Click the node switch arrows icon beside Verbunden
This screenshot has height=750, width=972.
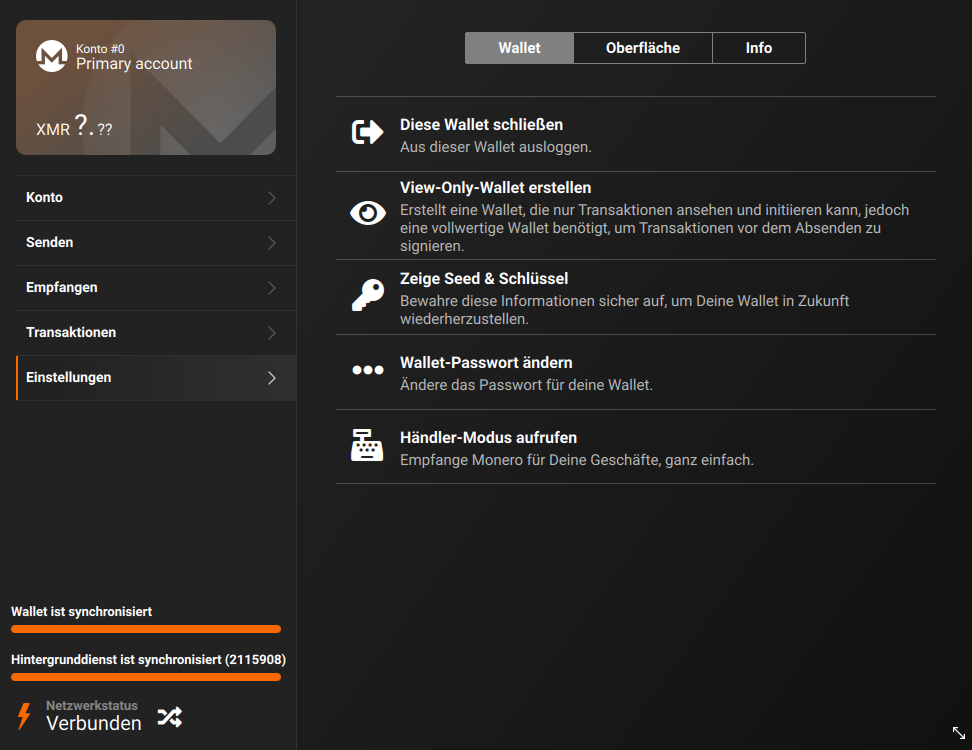pos(170,717)
